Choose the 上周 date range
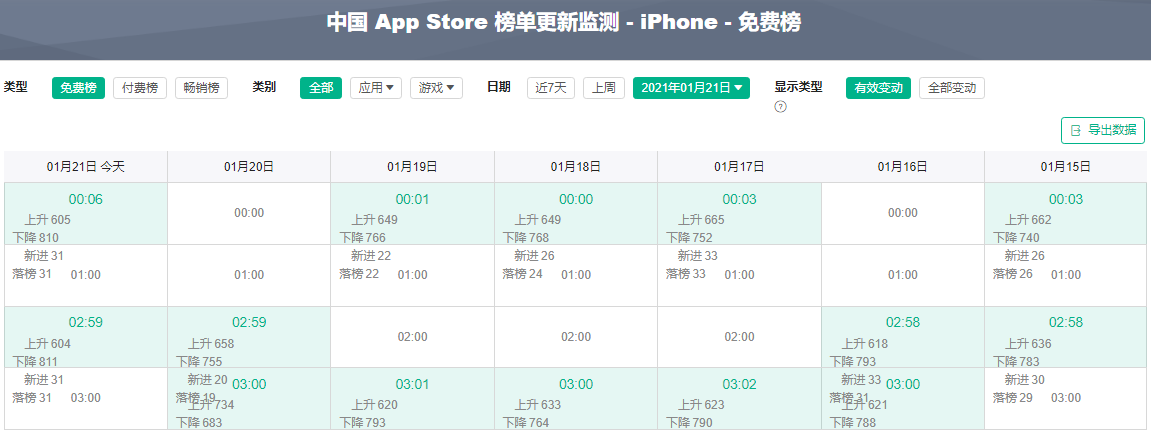Screen dimensions: 1151x430 604,88
